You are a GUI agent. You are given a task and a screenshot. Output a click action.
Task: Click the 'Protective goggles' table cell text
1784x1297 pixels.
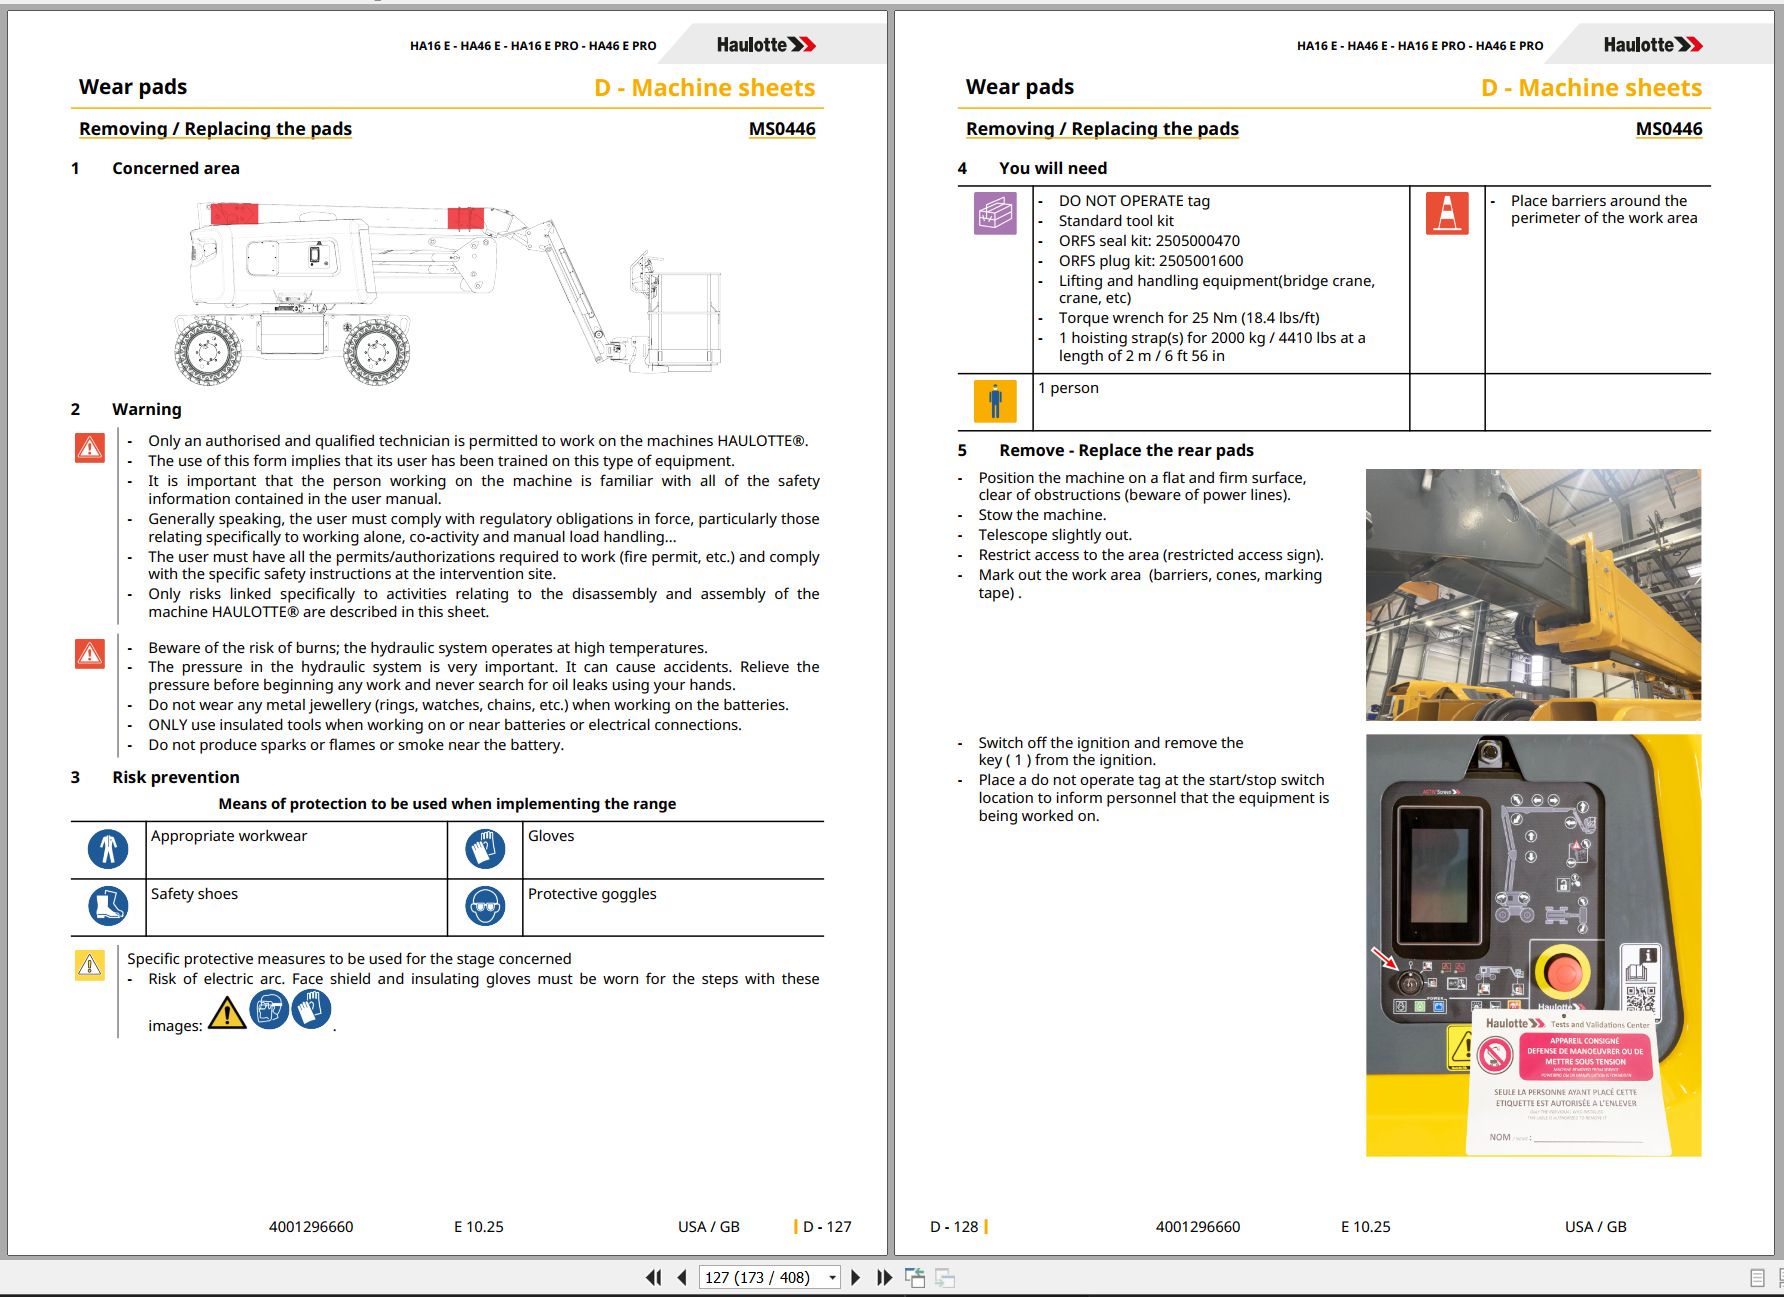click(592, 894)
